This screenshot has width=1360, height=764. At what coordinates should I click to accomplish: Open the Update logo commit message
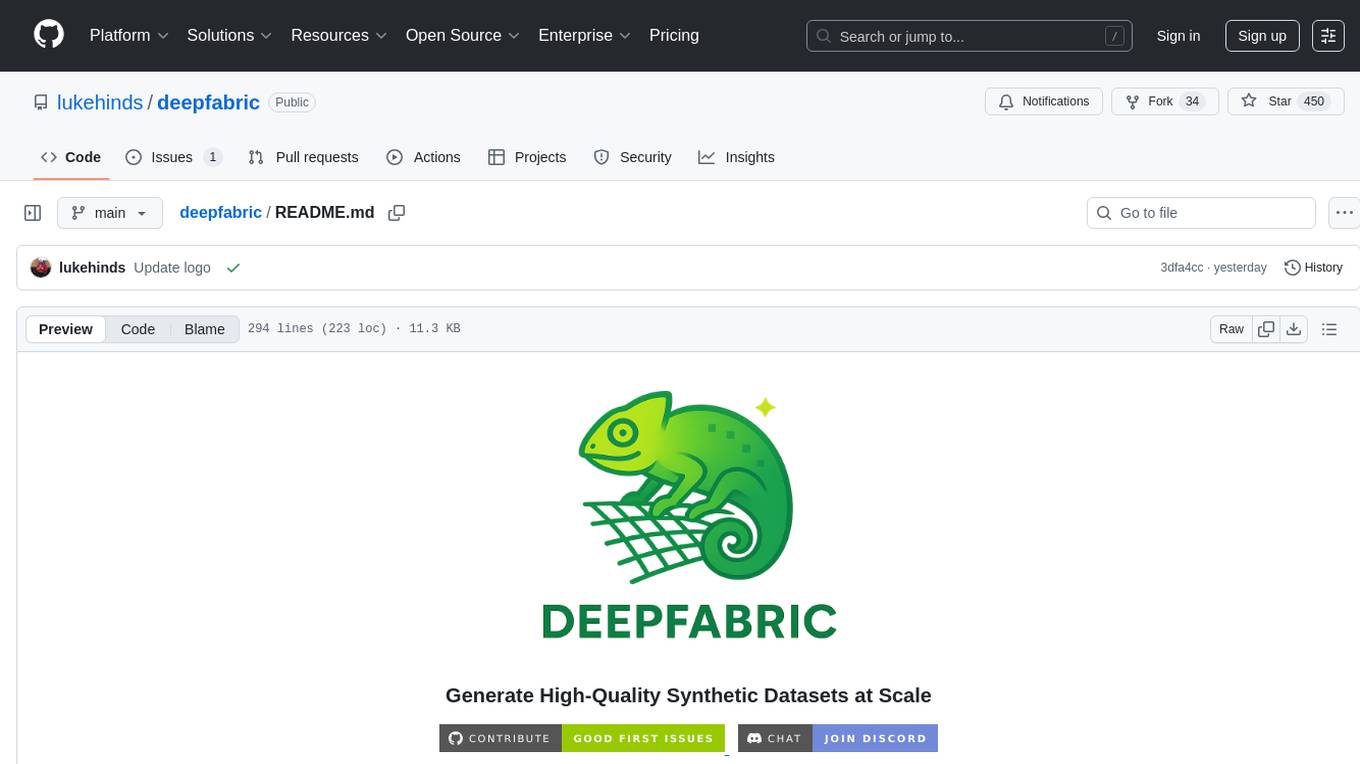172,268
